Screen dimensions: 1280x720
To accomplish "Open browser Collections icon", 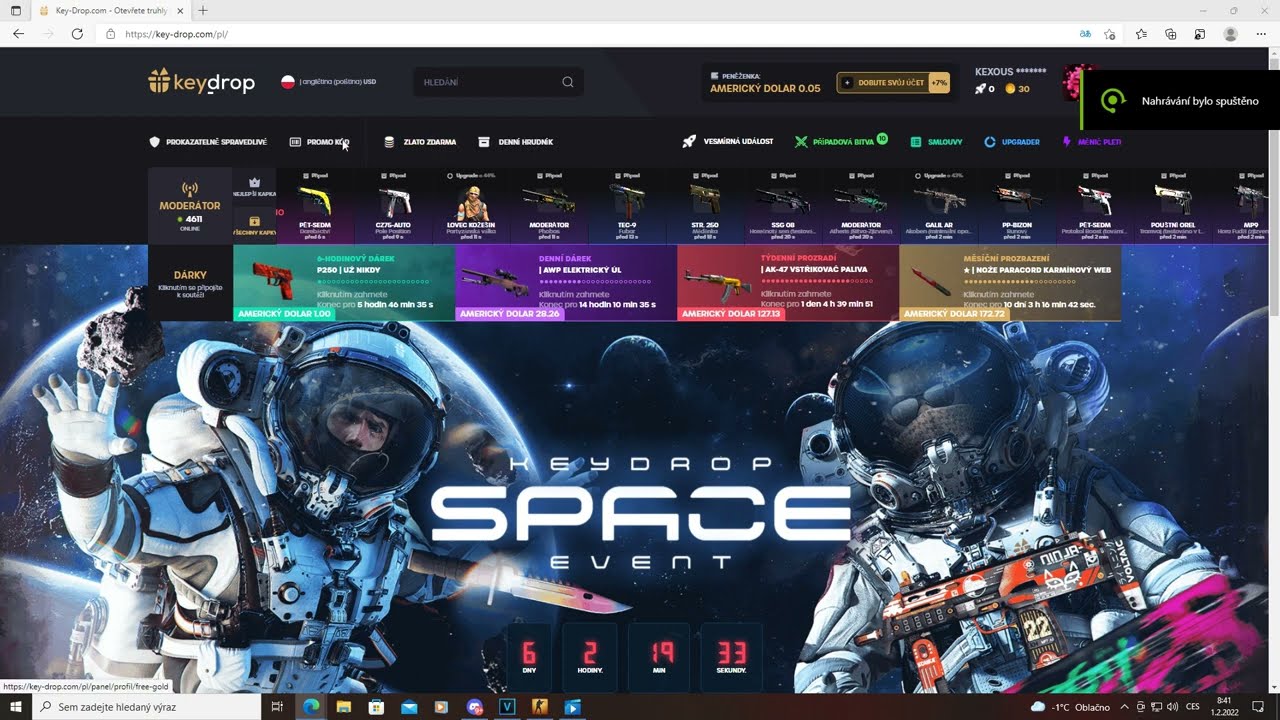I will point(1171,34).
